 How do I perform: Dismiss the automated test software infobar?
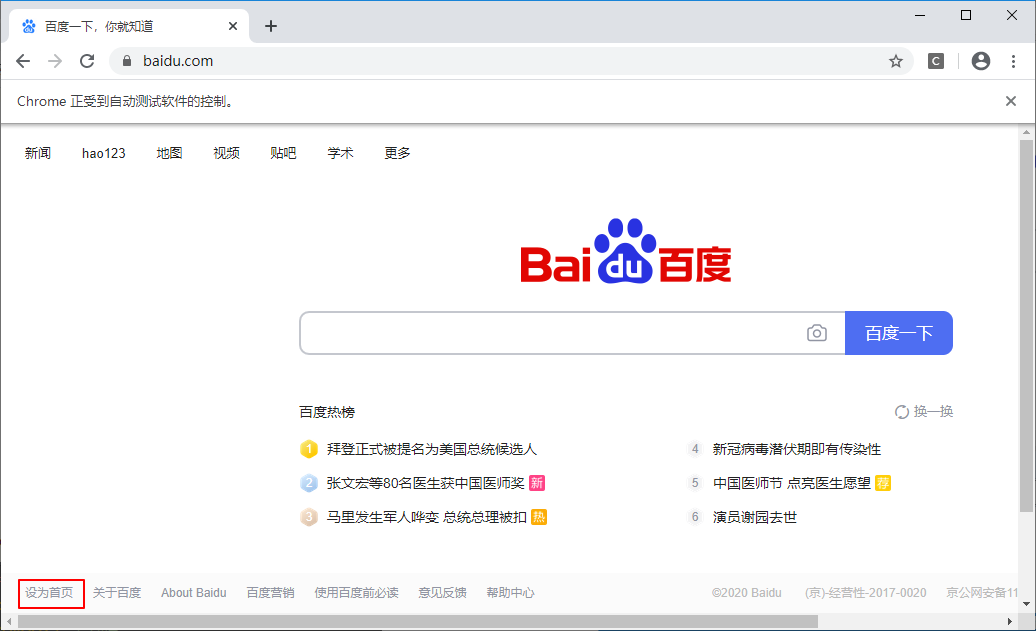[1010, 101]
